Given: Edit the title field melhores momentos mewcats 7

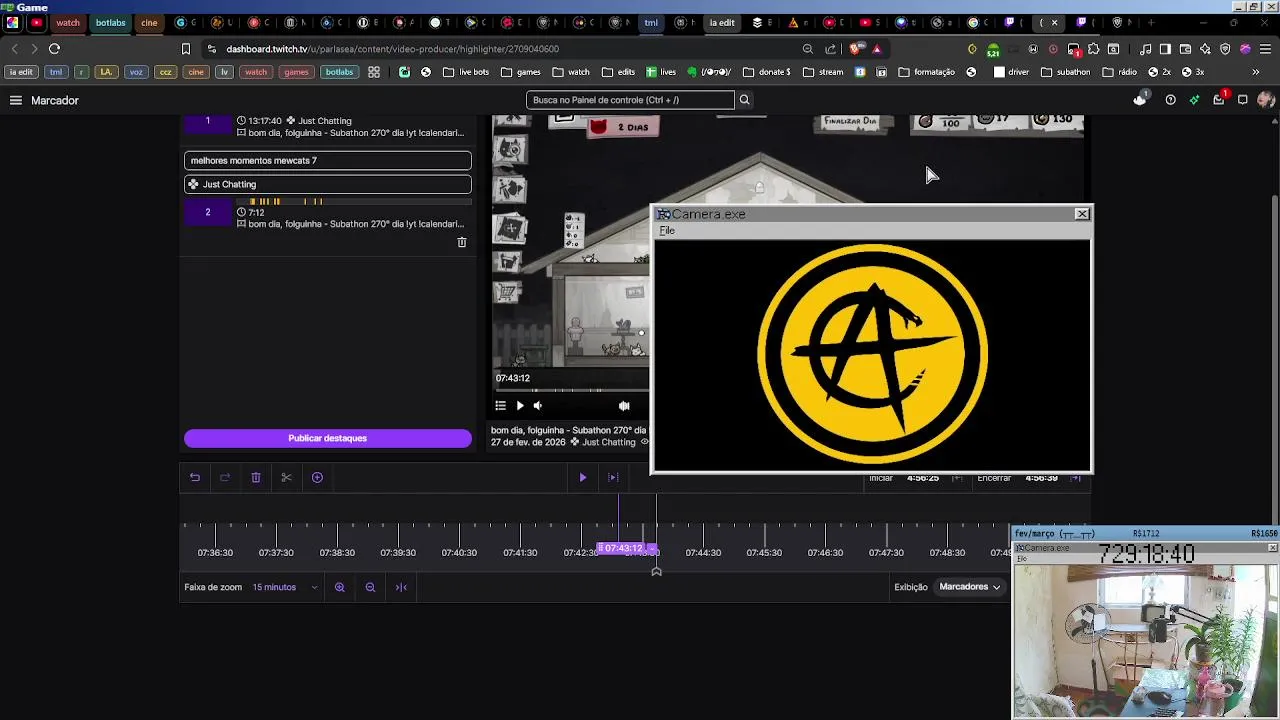Looking at the screenshot, I should [x=328, y=161].
